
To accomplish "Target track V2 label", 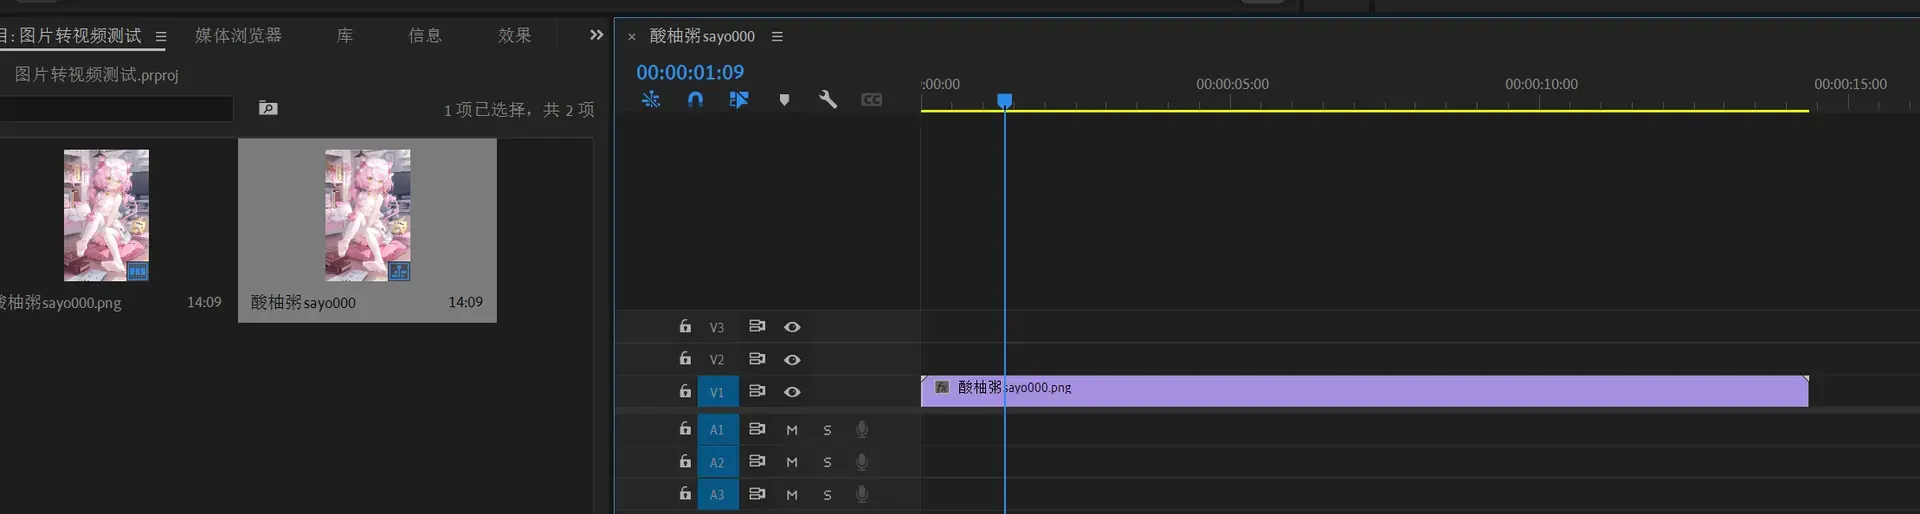I will coord(717,359).
